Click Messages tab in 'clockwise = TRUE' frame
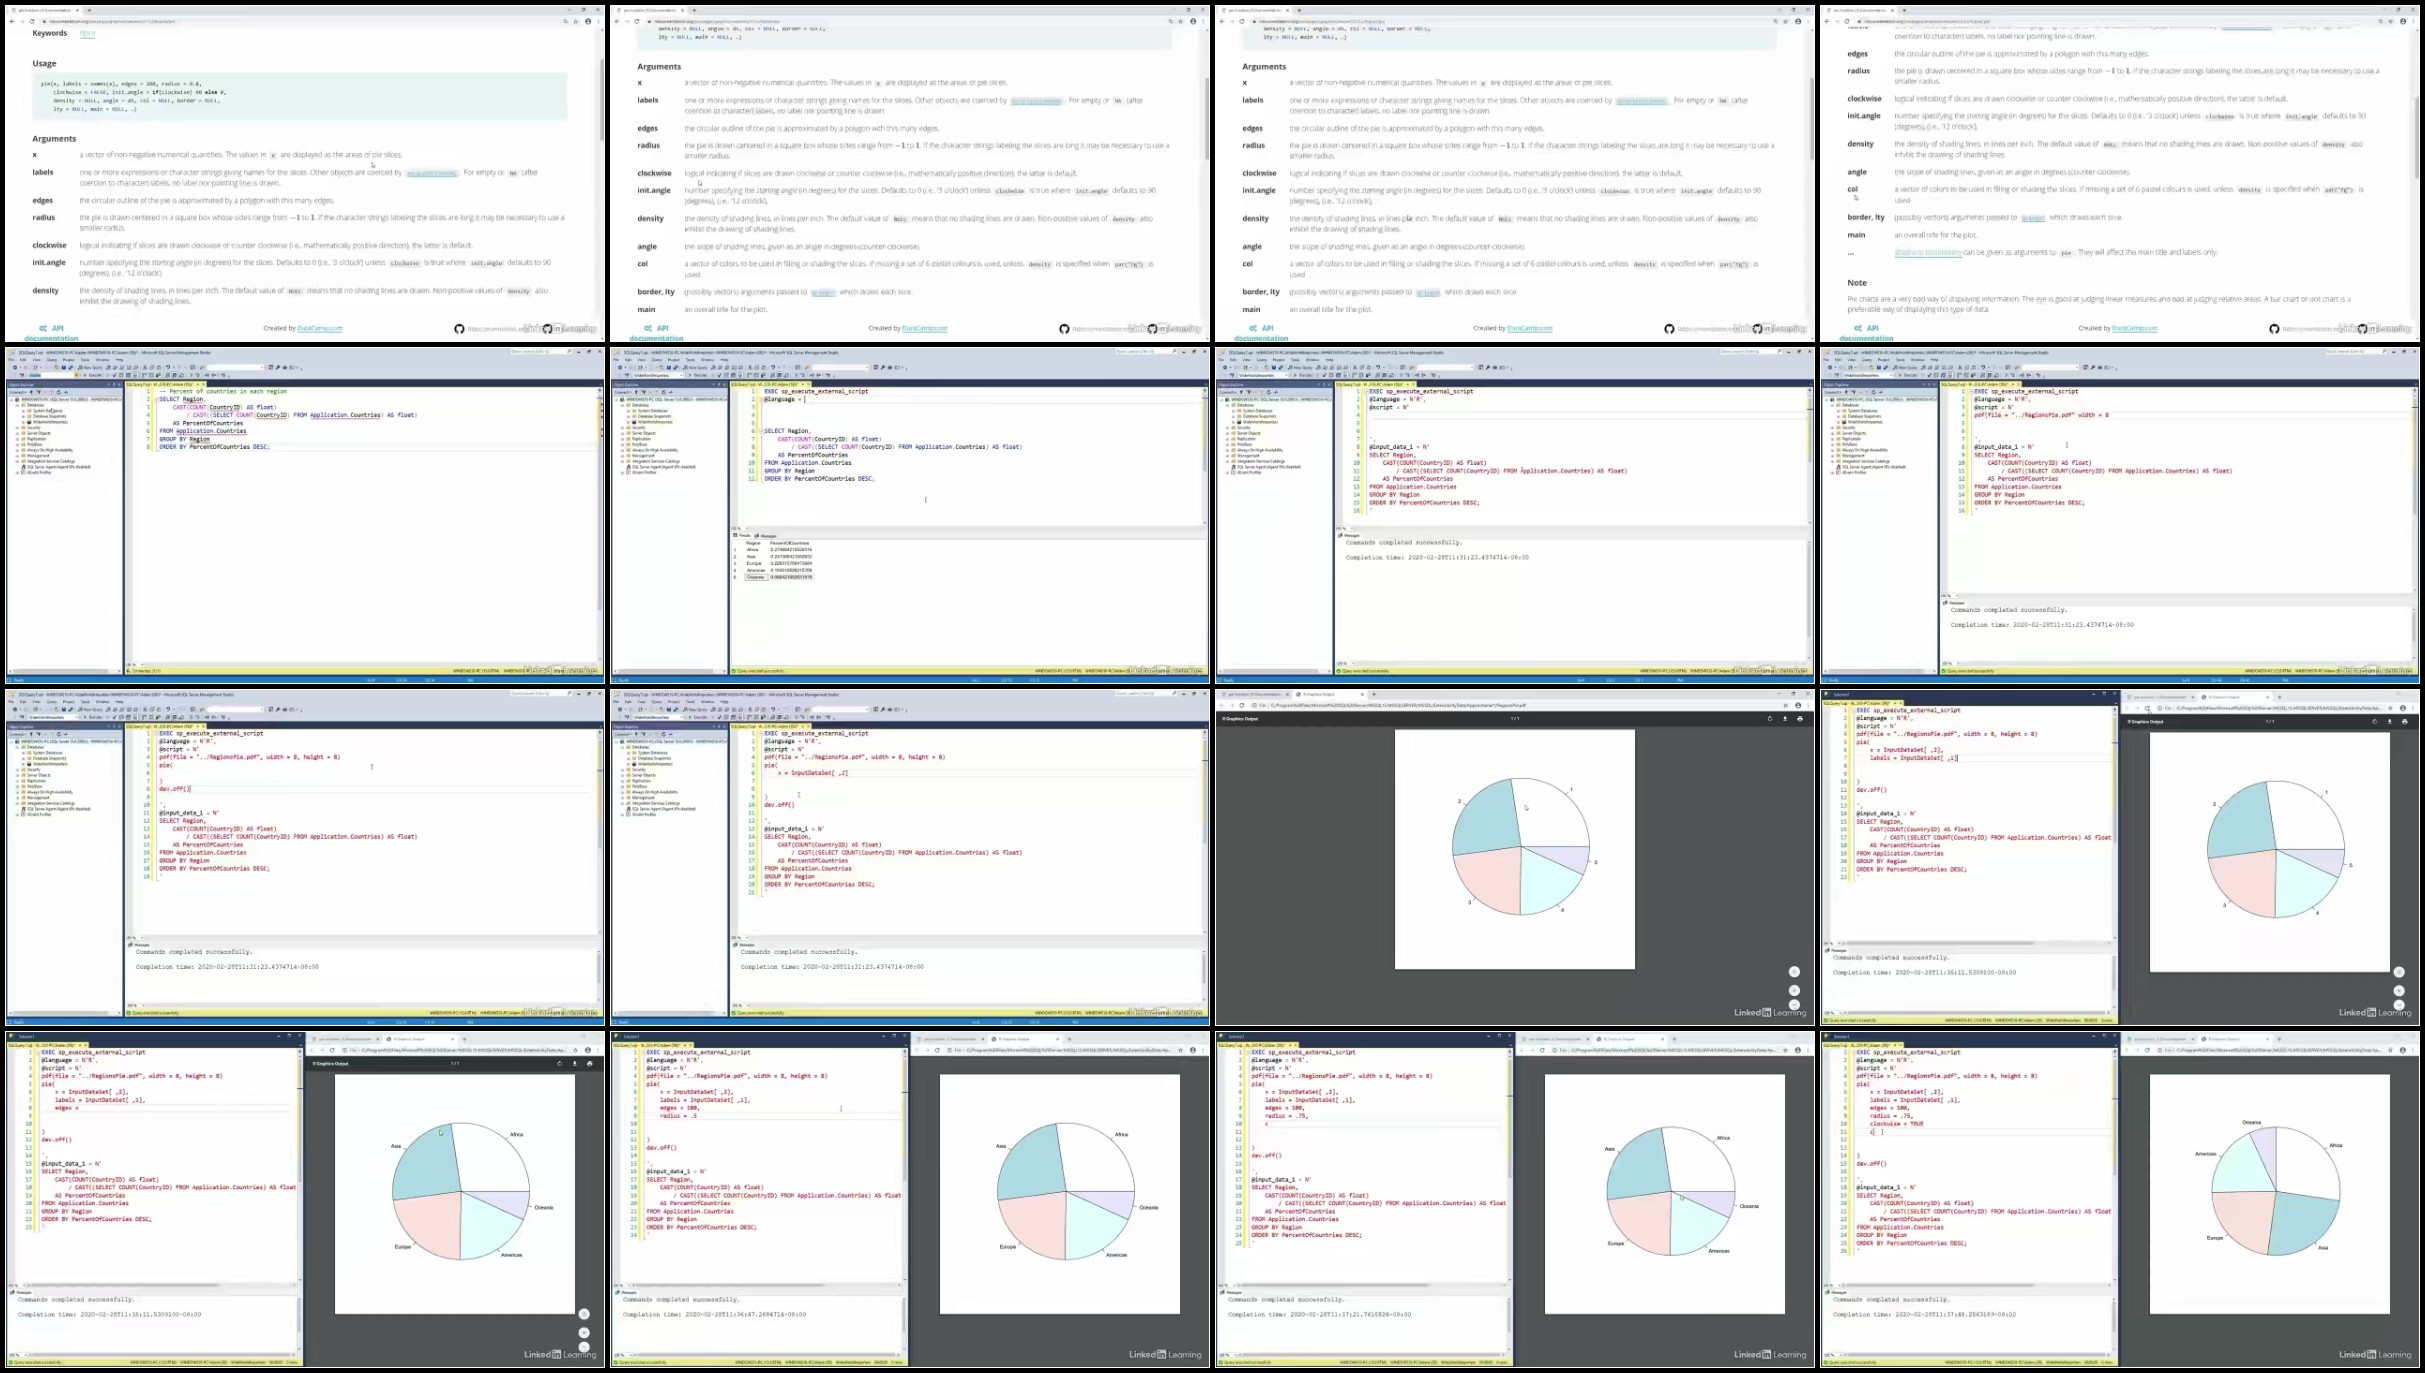The image size is (2425, 1373). pos(1837,1292)
